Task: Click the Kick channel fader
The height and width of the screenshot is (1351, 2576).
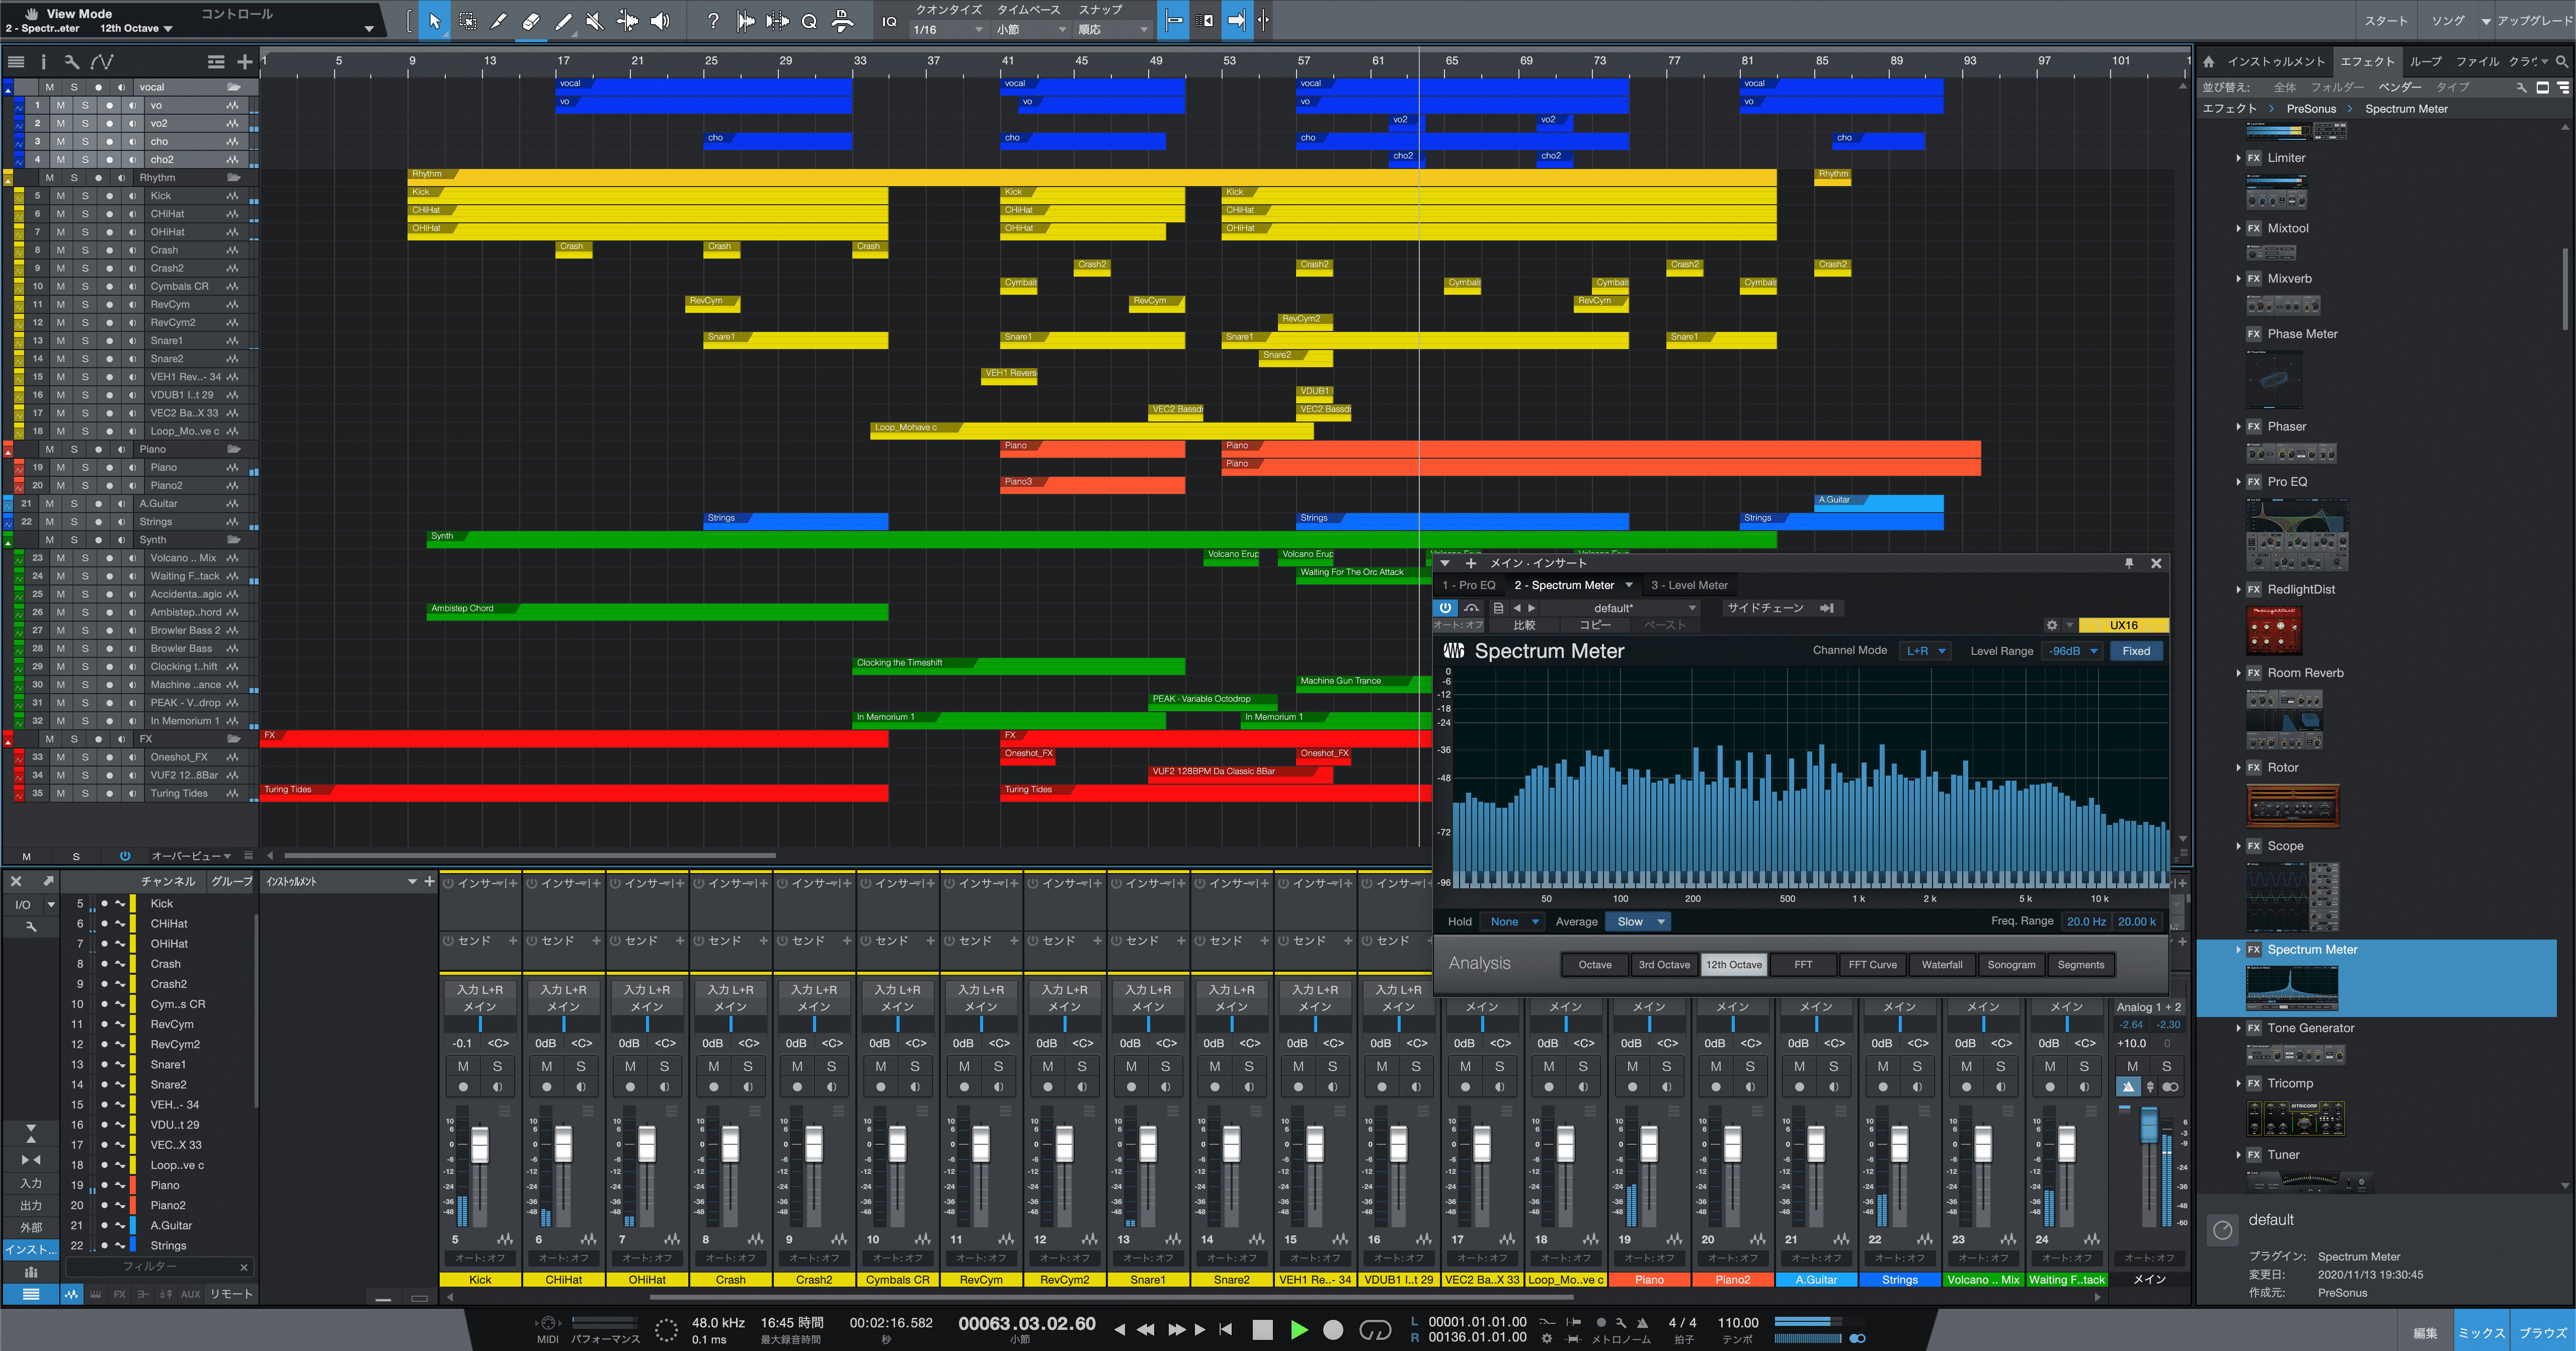Action: pos(480,1144)
